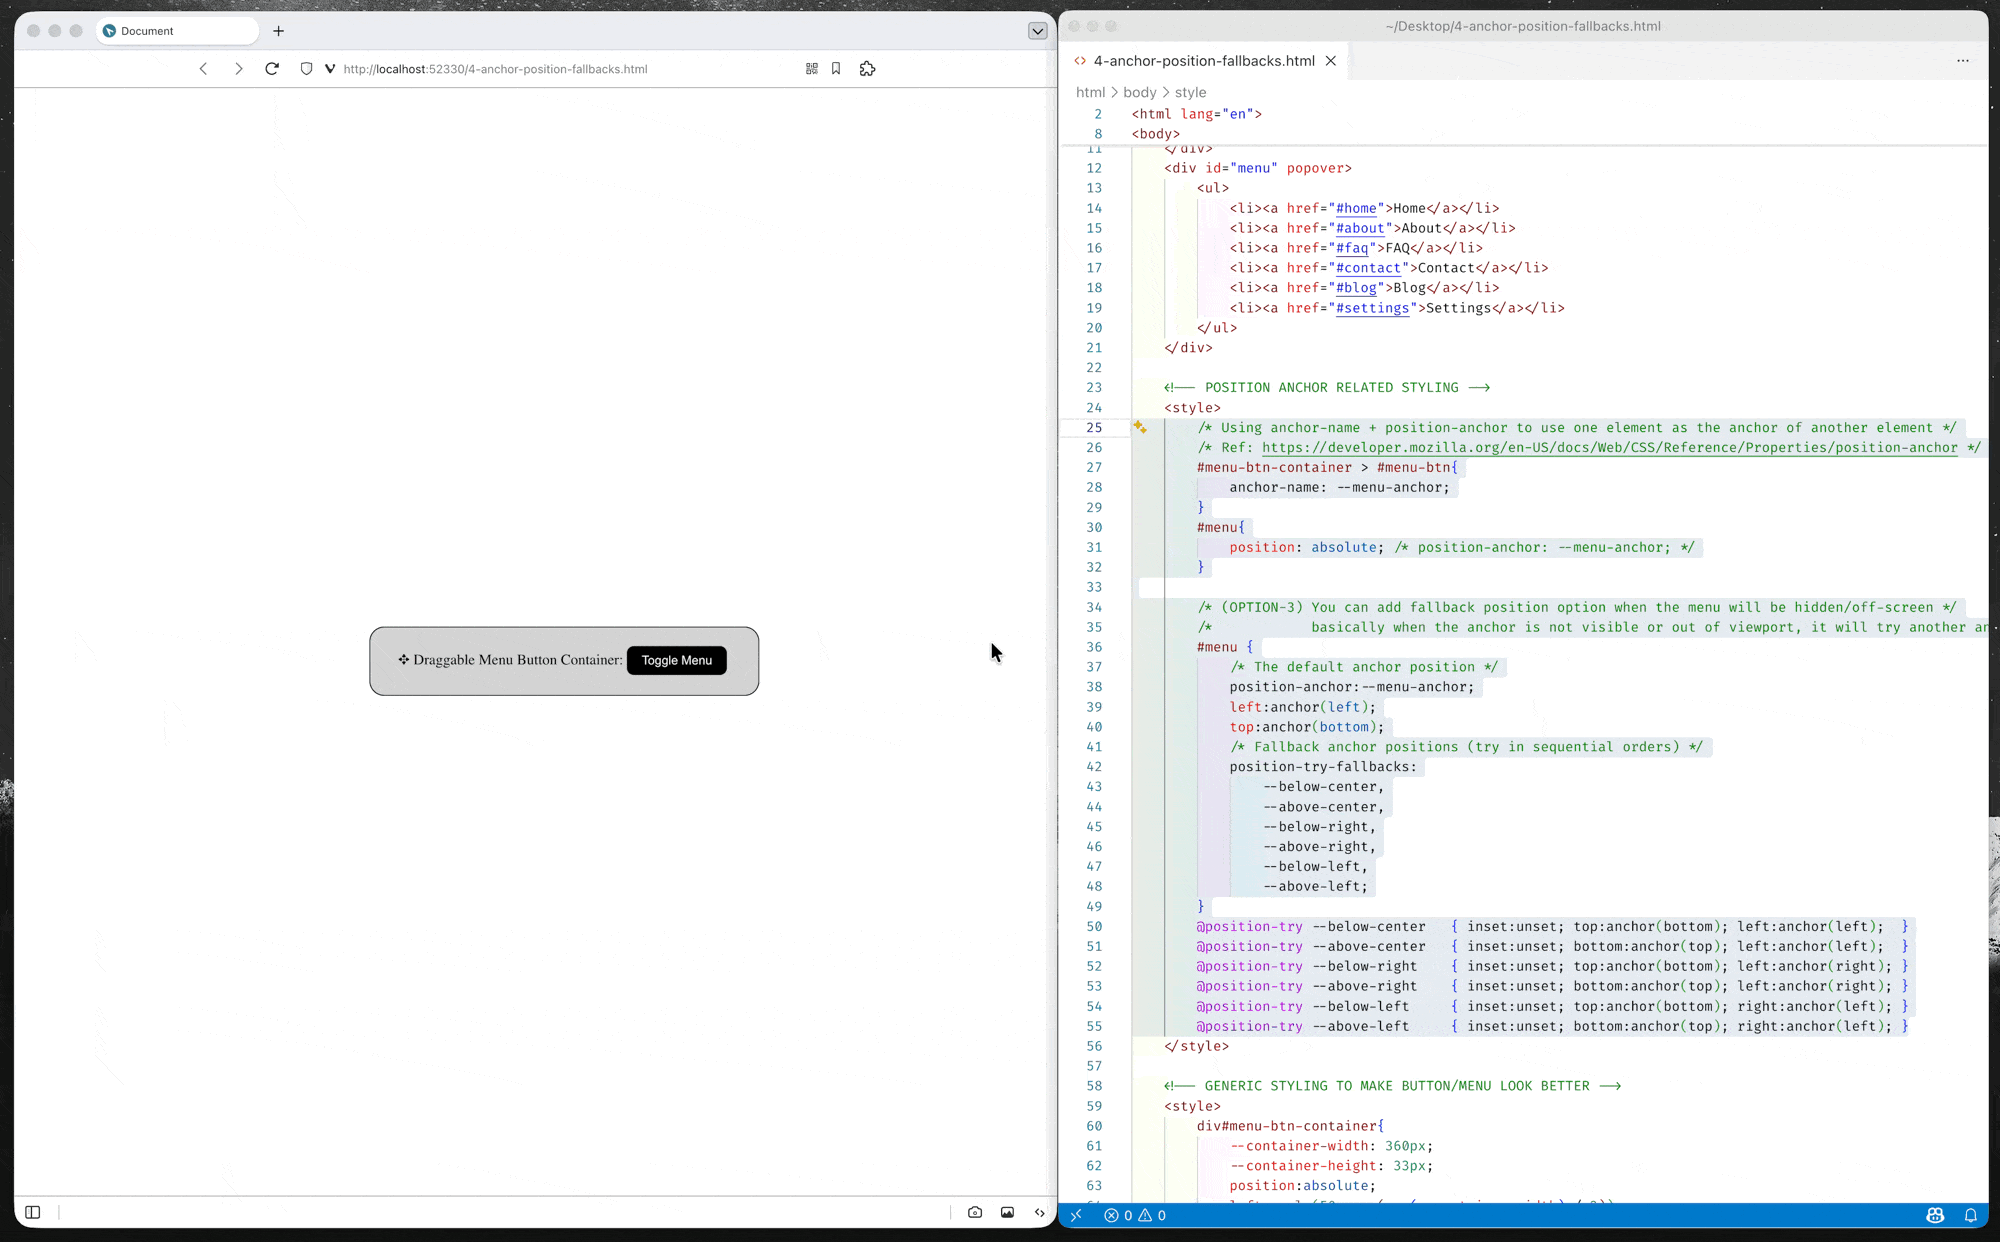The image size is (2000, 1242).
Task: Open notifications bell in editor status bar
Action: pyautogui.click(x=1971, y=1215)
